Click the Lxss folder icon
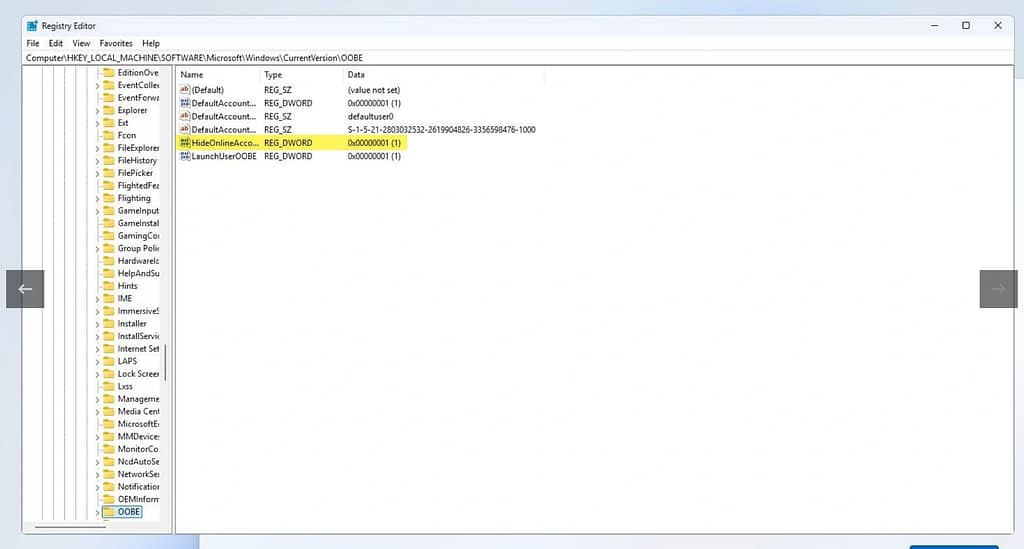 point(108,386)
